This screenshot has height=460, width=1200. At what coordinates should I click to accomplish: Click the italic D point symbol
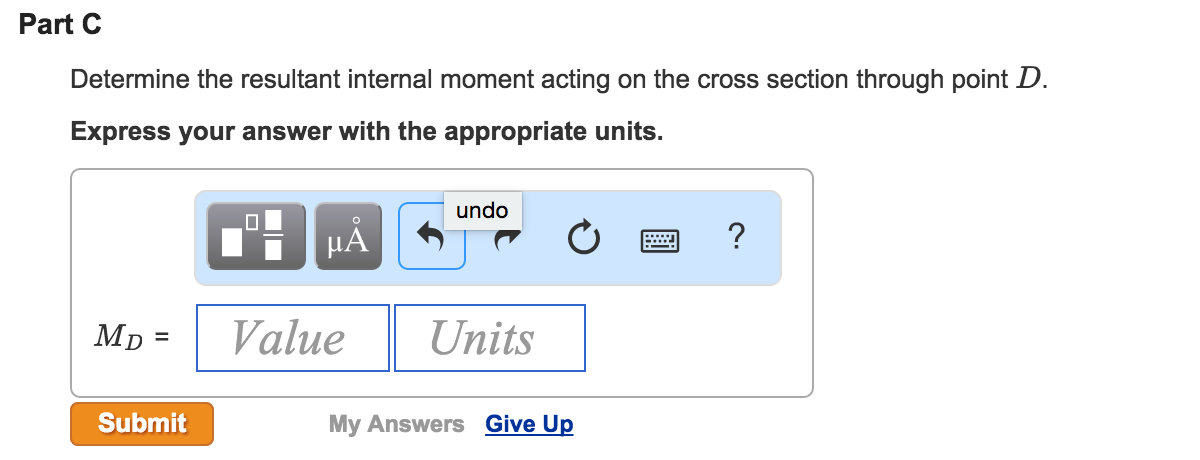pyautogui.click(x=1027, y=80)
